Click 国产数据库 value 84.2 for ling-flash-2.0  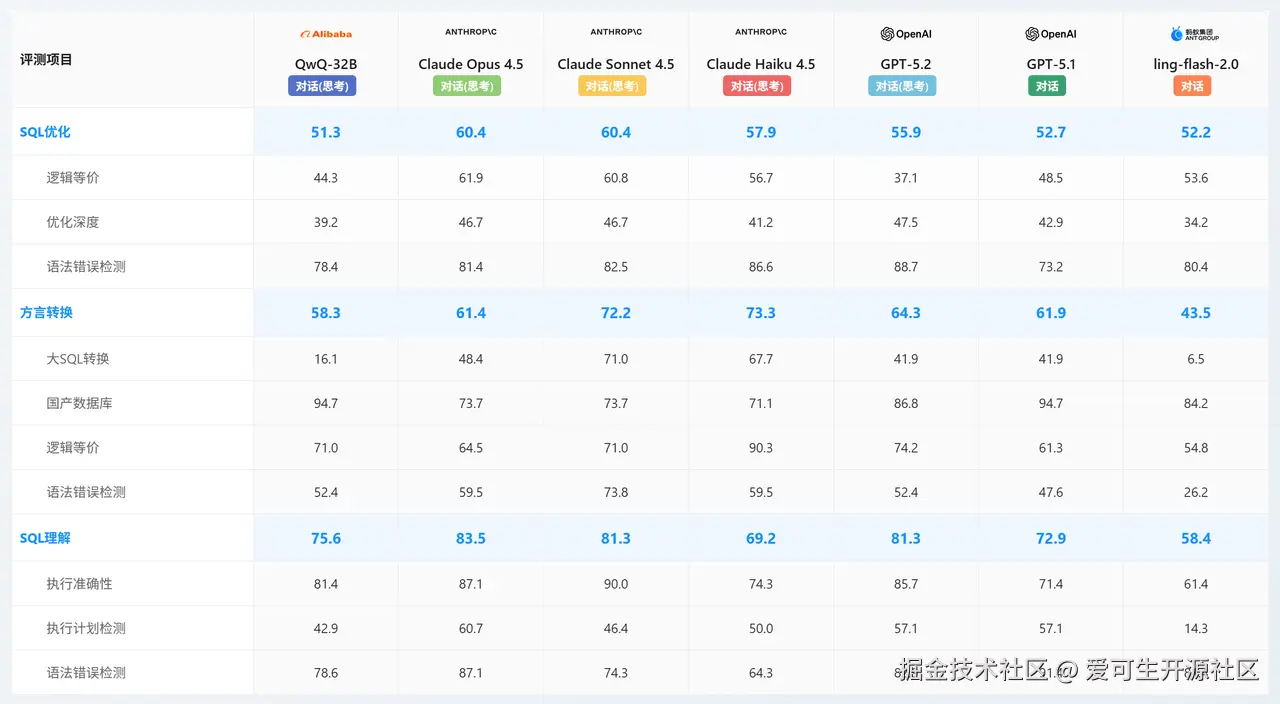point(1196,403)
